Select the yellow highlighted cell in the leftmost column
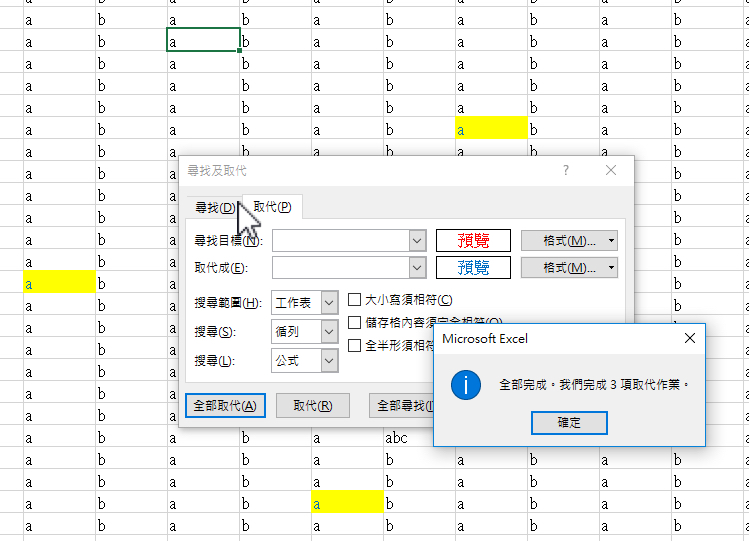 pos(60,284)
